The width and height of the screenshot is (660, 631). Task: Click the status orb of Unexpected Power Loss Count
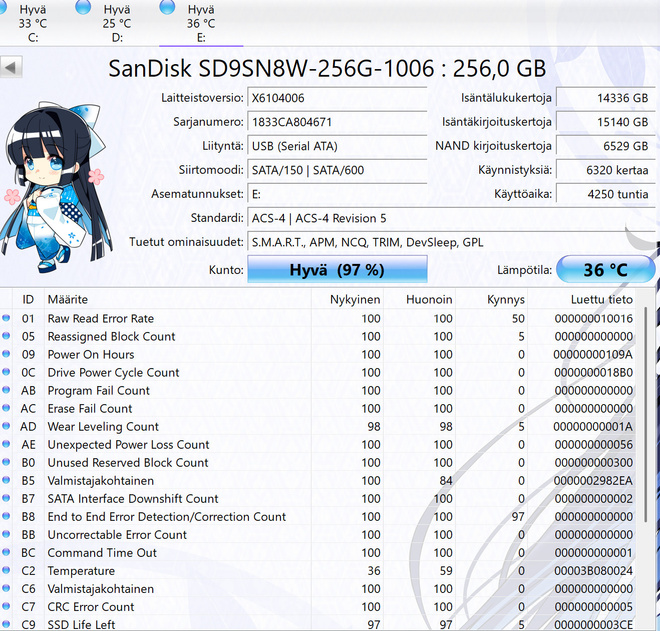pos(6,444)
